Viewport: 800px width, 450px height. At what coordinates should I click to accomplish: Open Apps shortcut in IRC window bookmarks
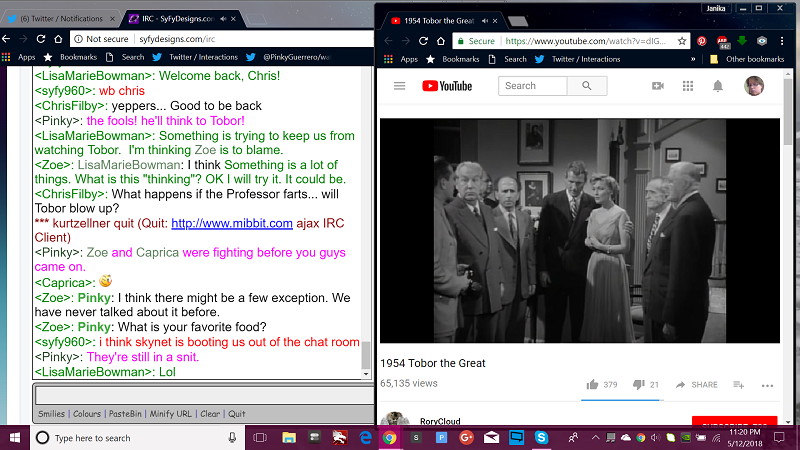pos(19,57)
